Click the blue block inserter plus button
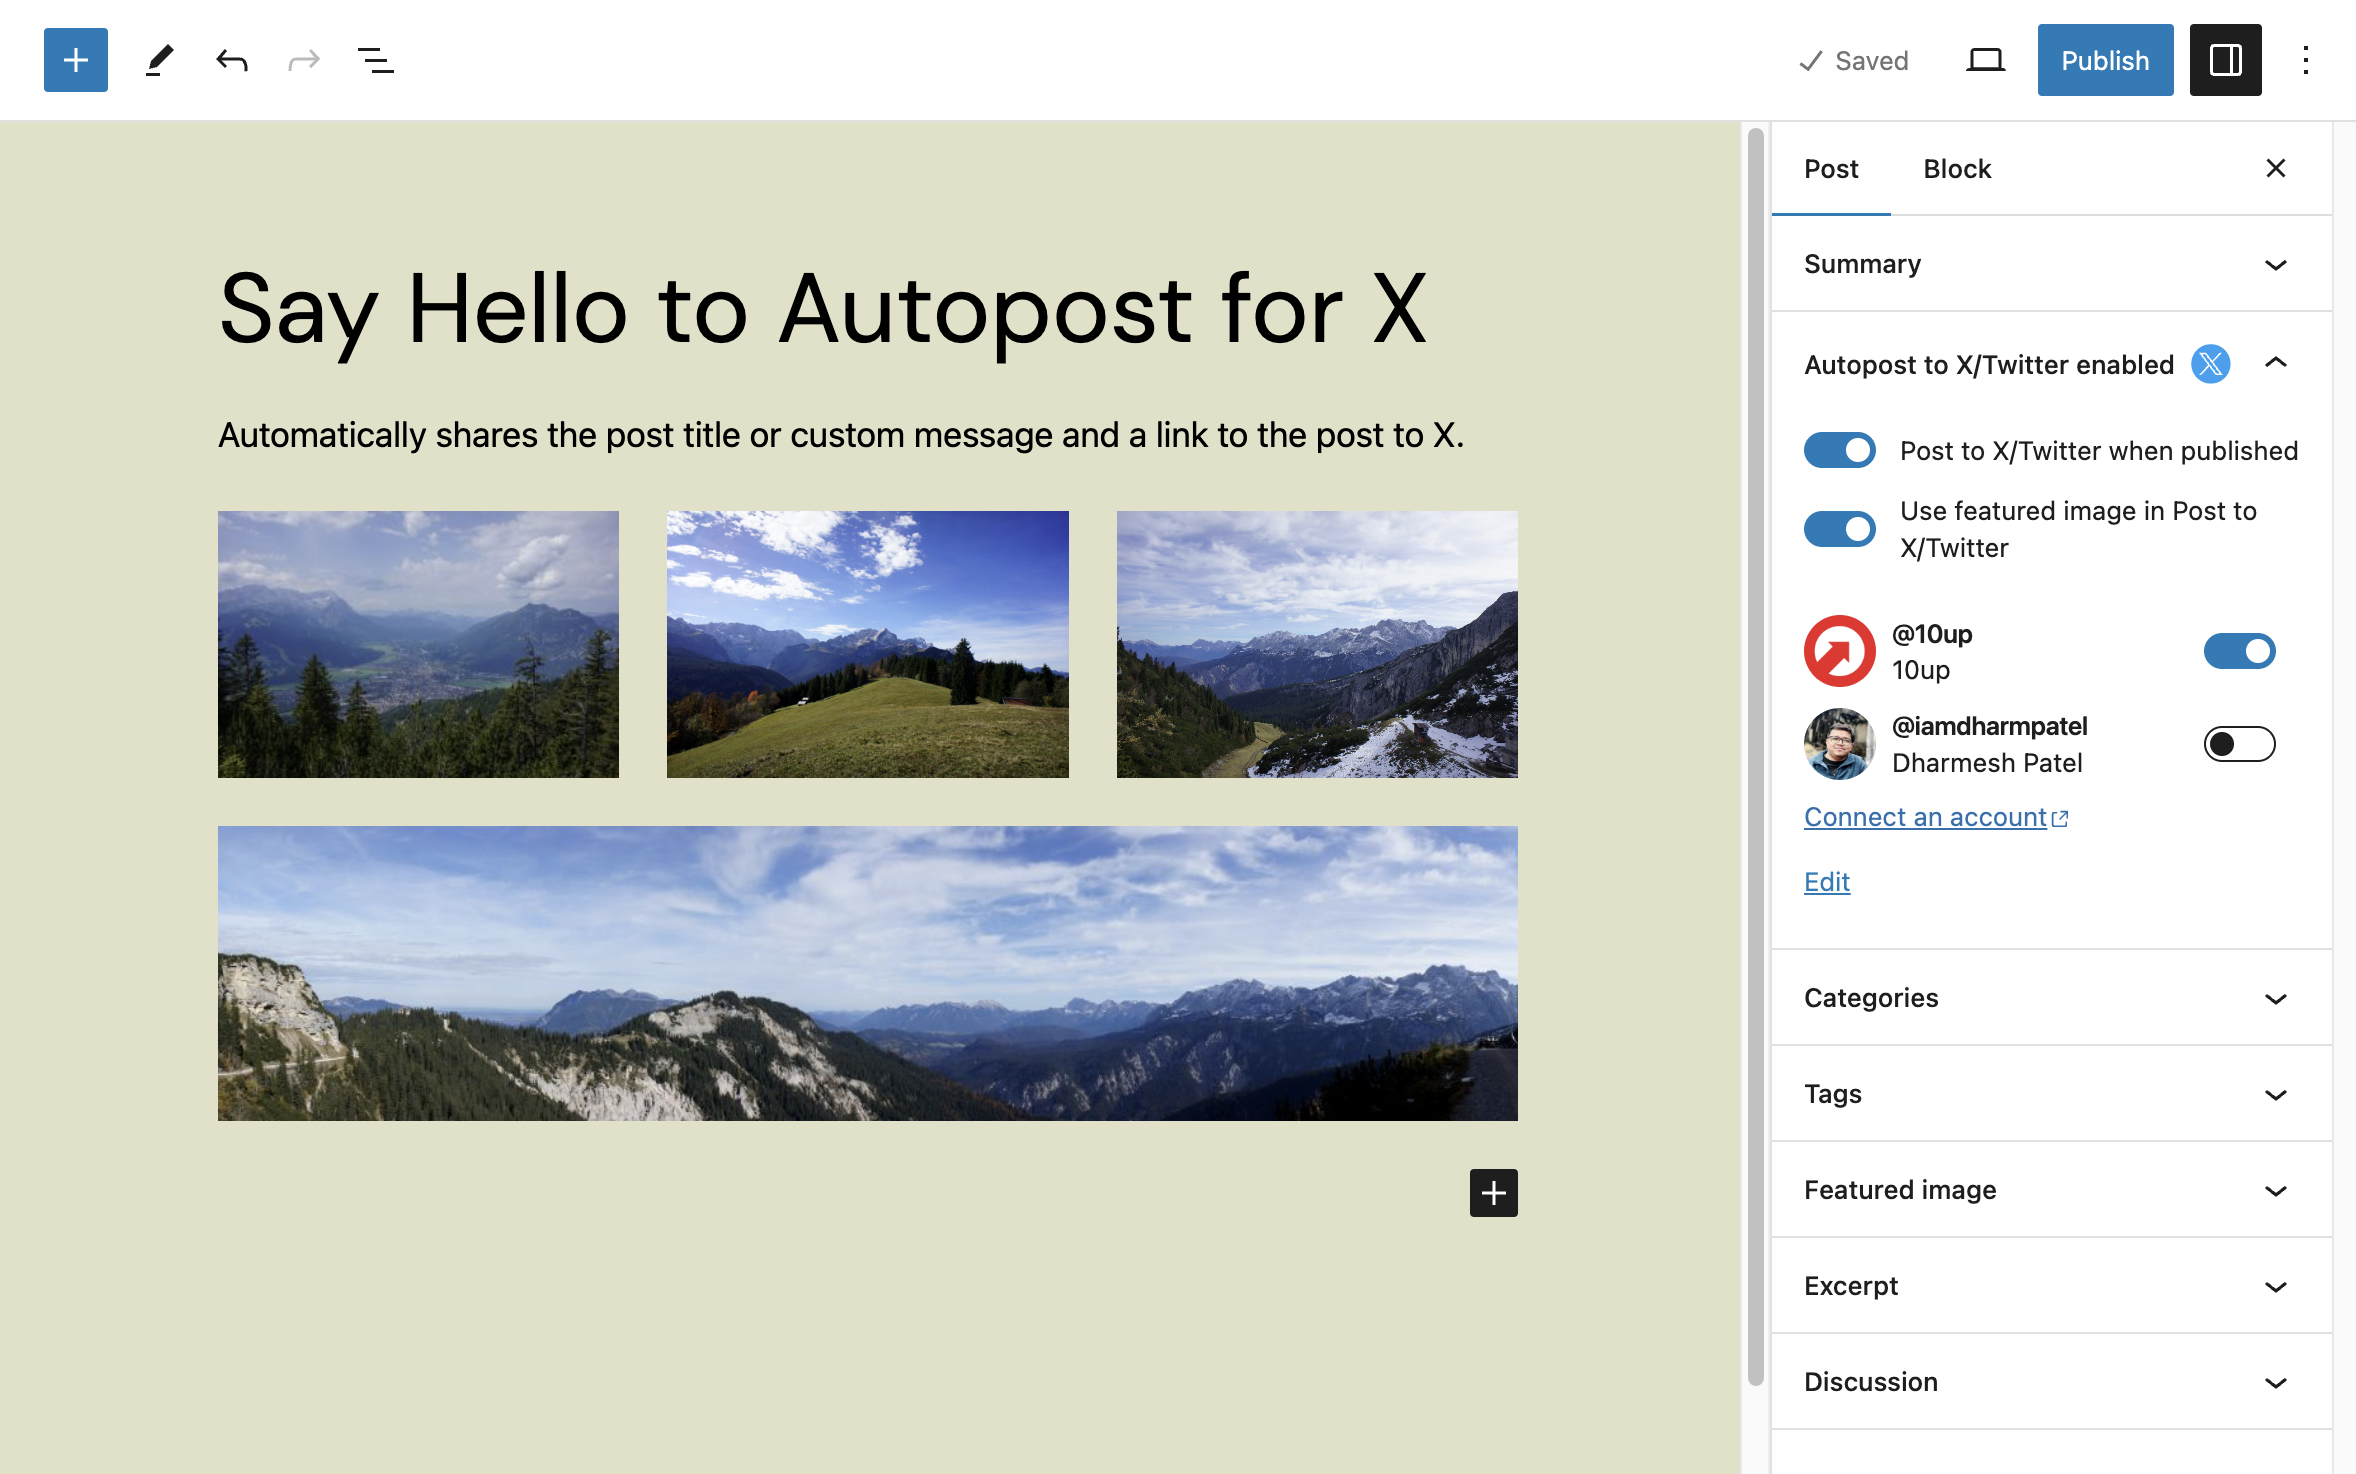2356x1474 pixels. click(75, 60)
